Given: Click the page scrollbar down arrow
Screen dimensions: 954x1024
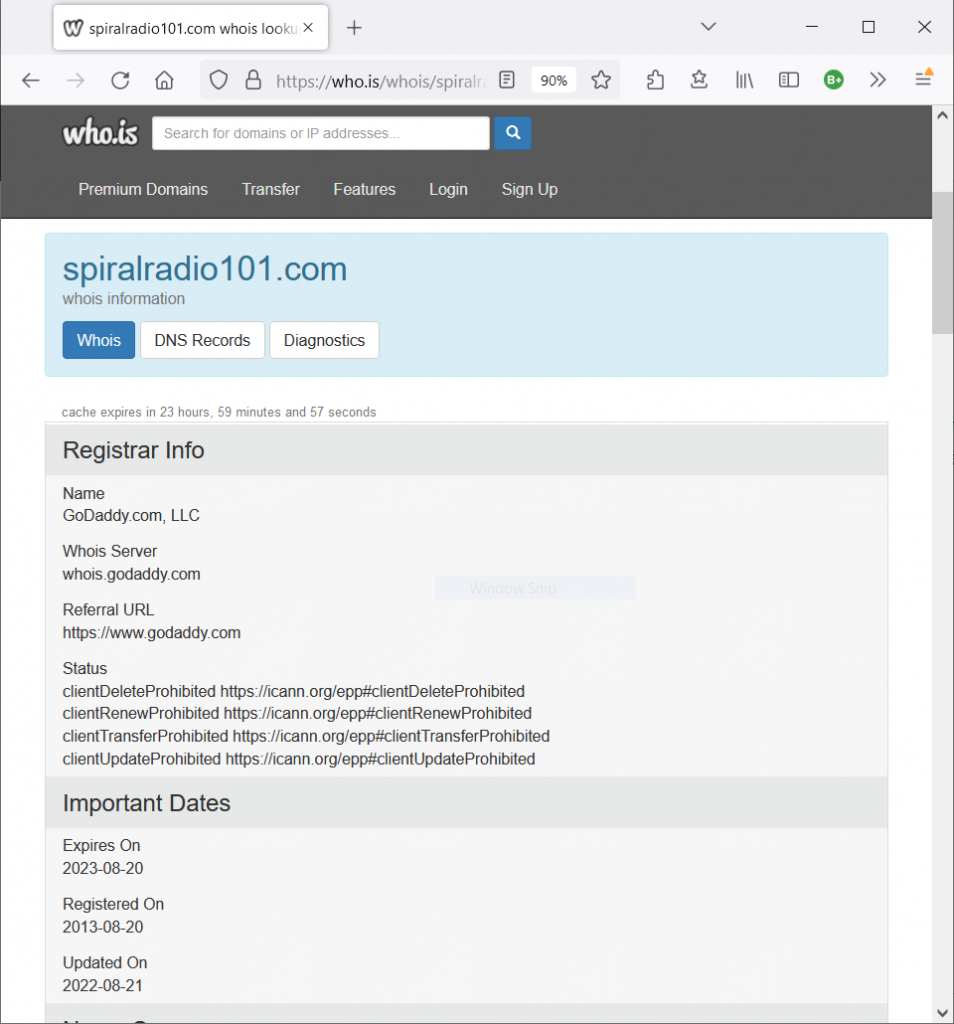Looking at the screenshot, I should pos(942,1013).
